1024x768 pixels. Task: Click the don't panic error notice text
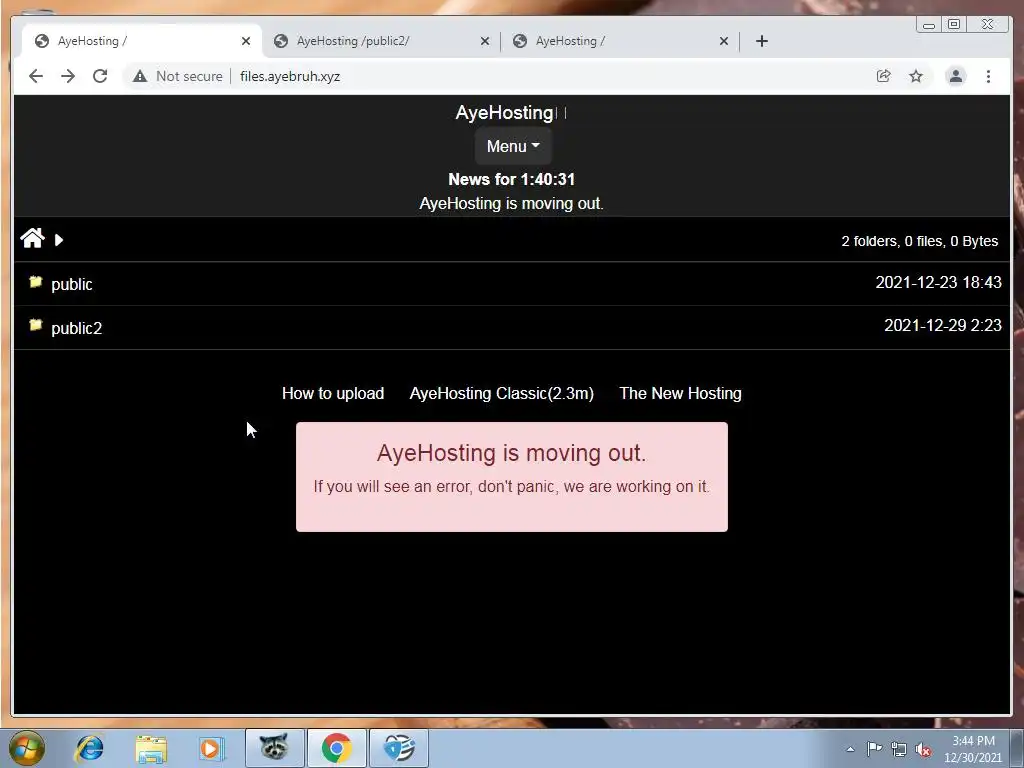pyautogui.click(x=511, y=487)
